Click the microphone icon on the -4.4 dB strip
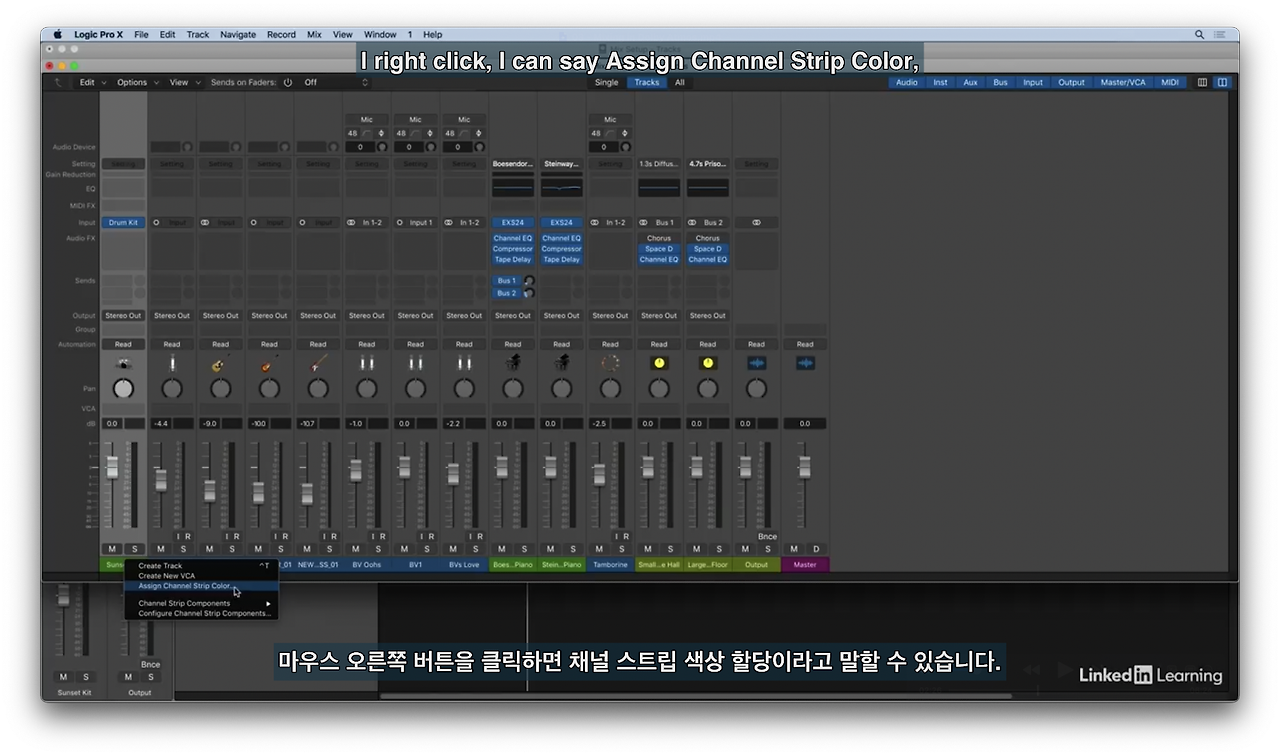This screenshot has width=1280, height=756. [172, 364]
